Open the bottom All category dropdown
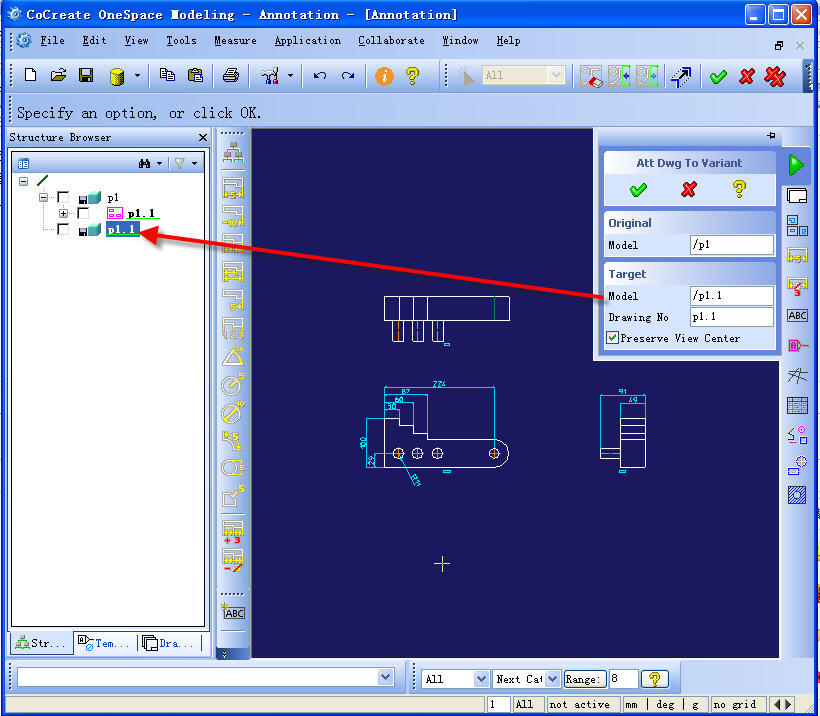This screenshot has height=716, width=820. (x=481, y=679)
